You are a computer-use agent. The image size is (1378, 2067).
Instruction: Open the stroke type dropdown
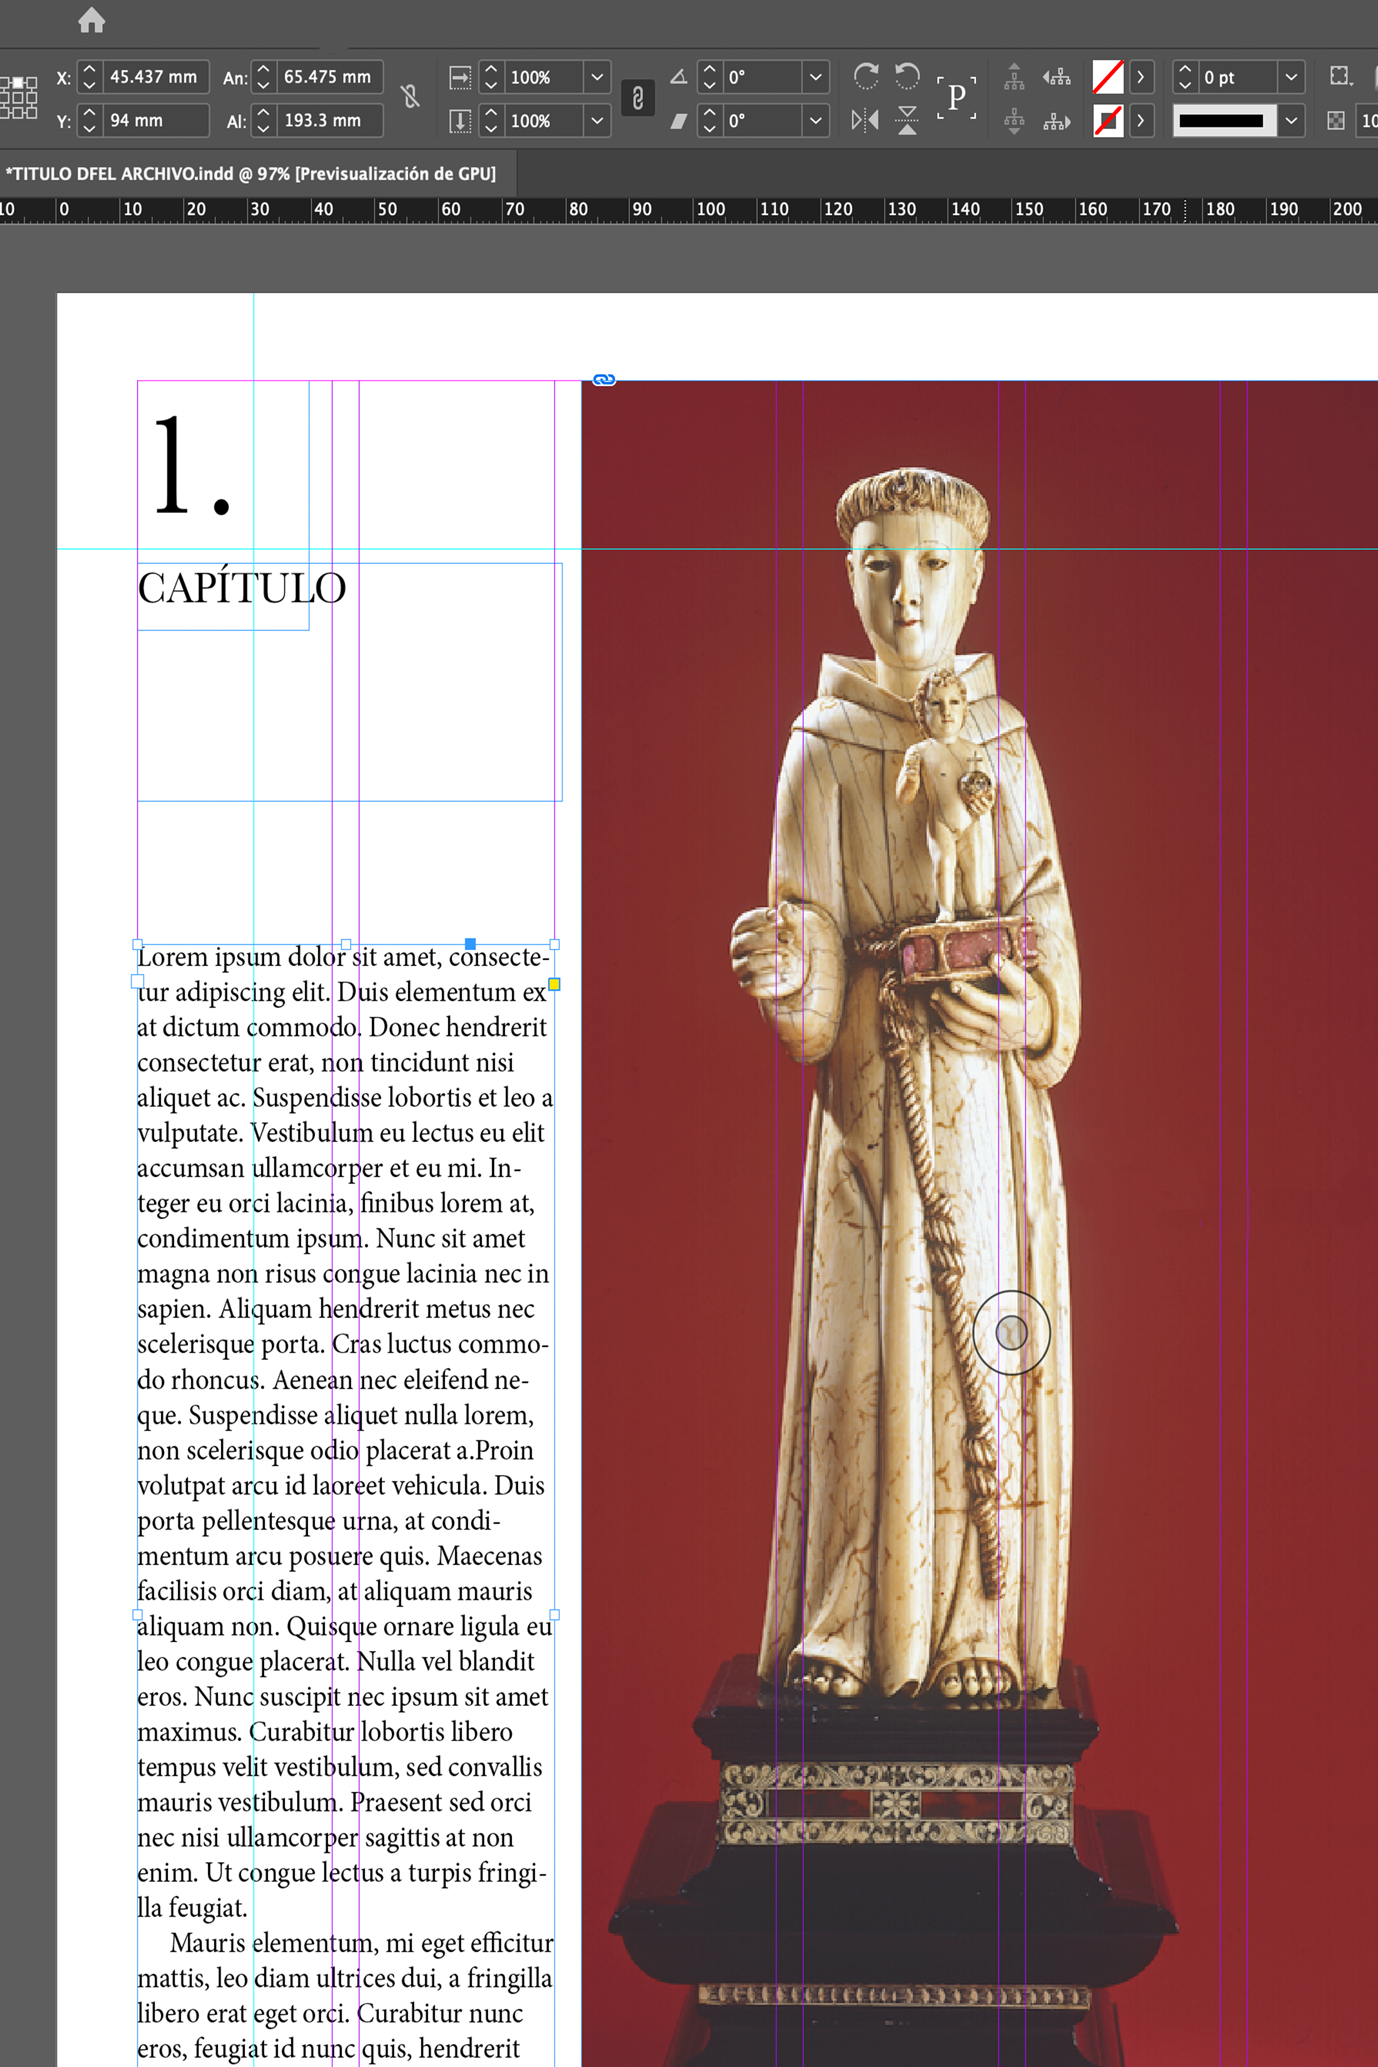coord(1292,121)
